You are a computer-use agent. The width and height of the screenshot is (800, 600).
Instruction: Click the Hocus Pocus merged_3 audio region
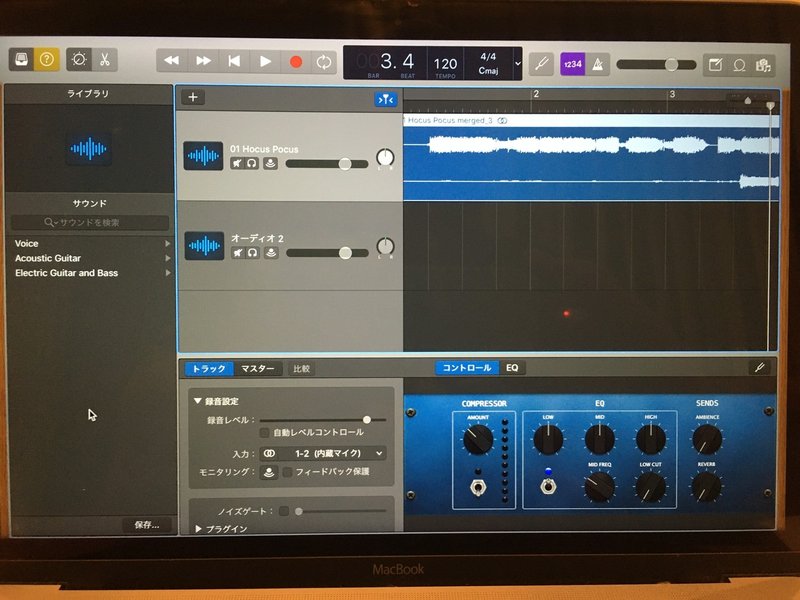point(591,157)
